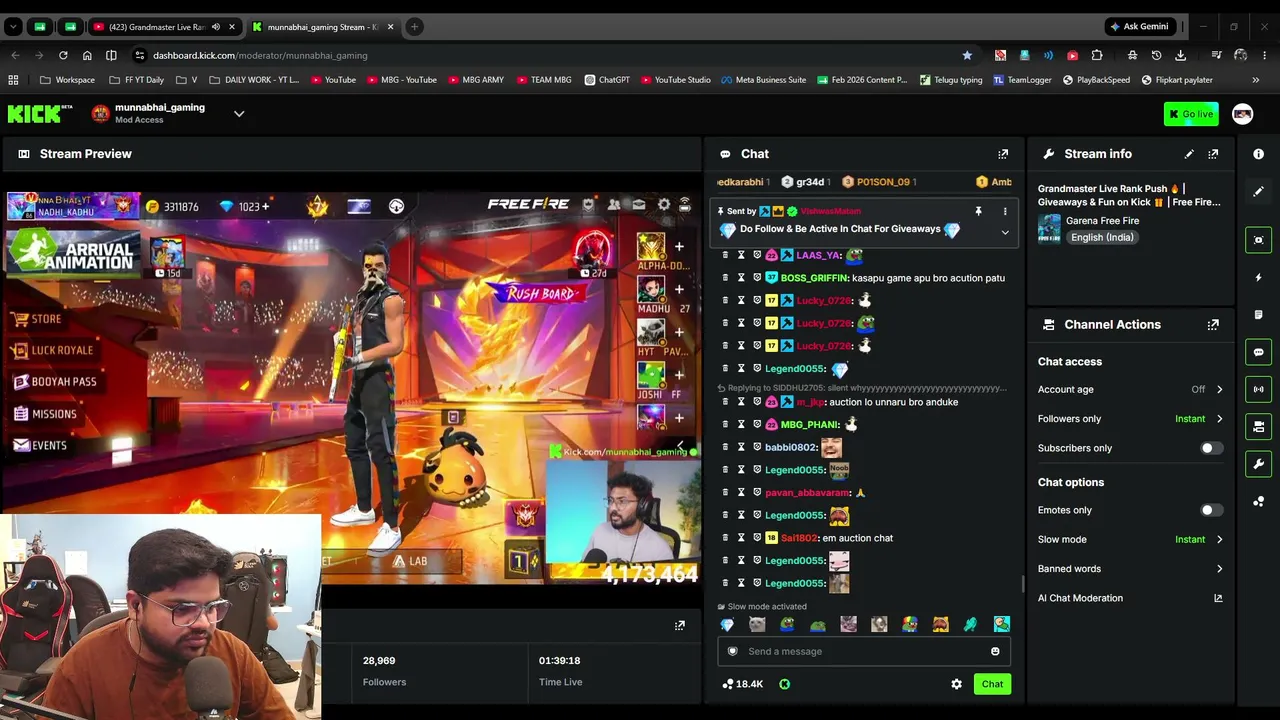Open the Meta Business Suite bookmark
1280x720 pixels.
(x=763, y=80)
